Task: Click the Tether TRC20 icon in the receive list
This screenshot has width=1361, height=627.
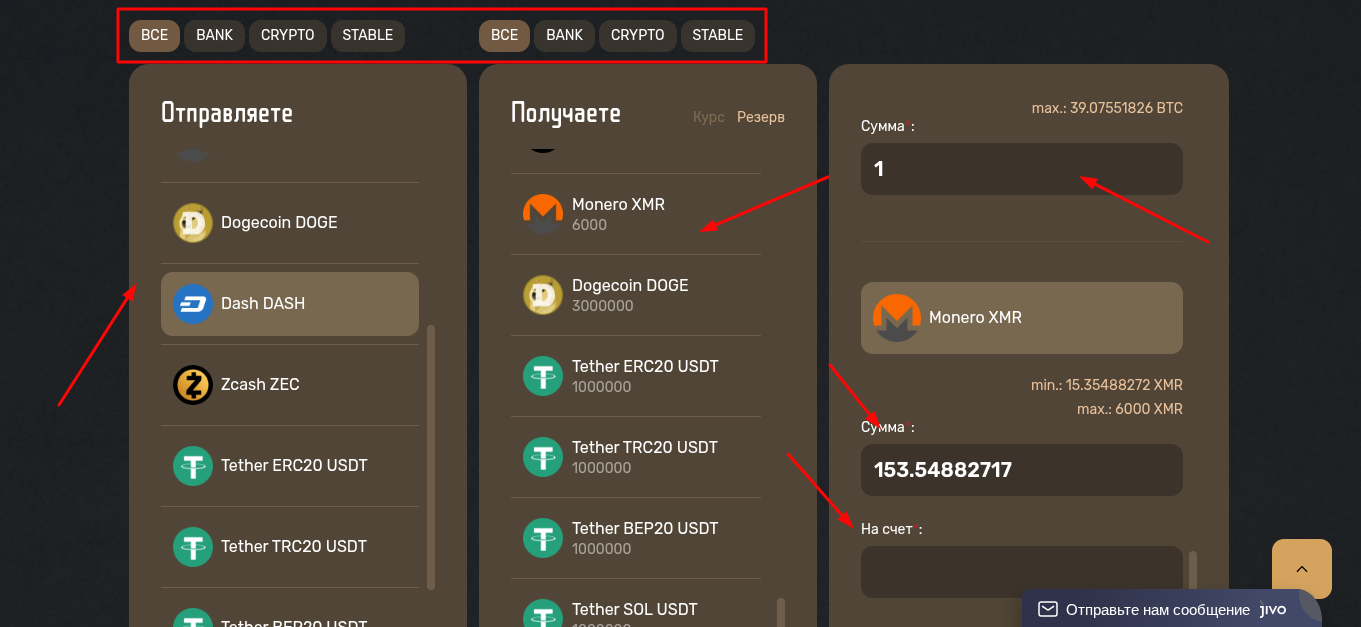Action: tap(543, 457)
